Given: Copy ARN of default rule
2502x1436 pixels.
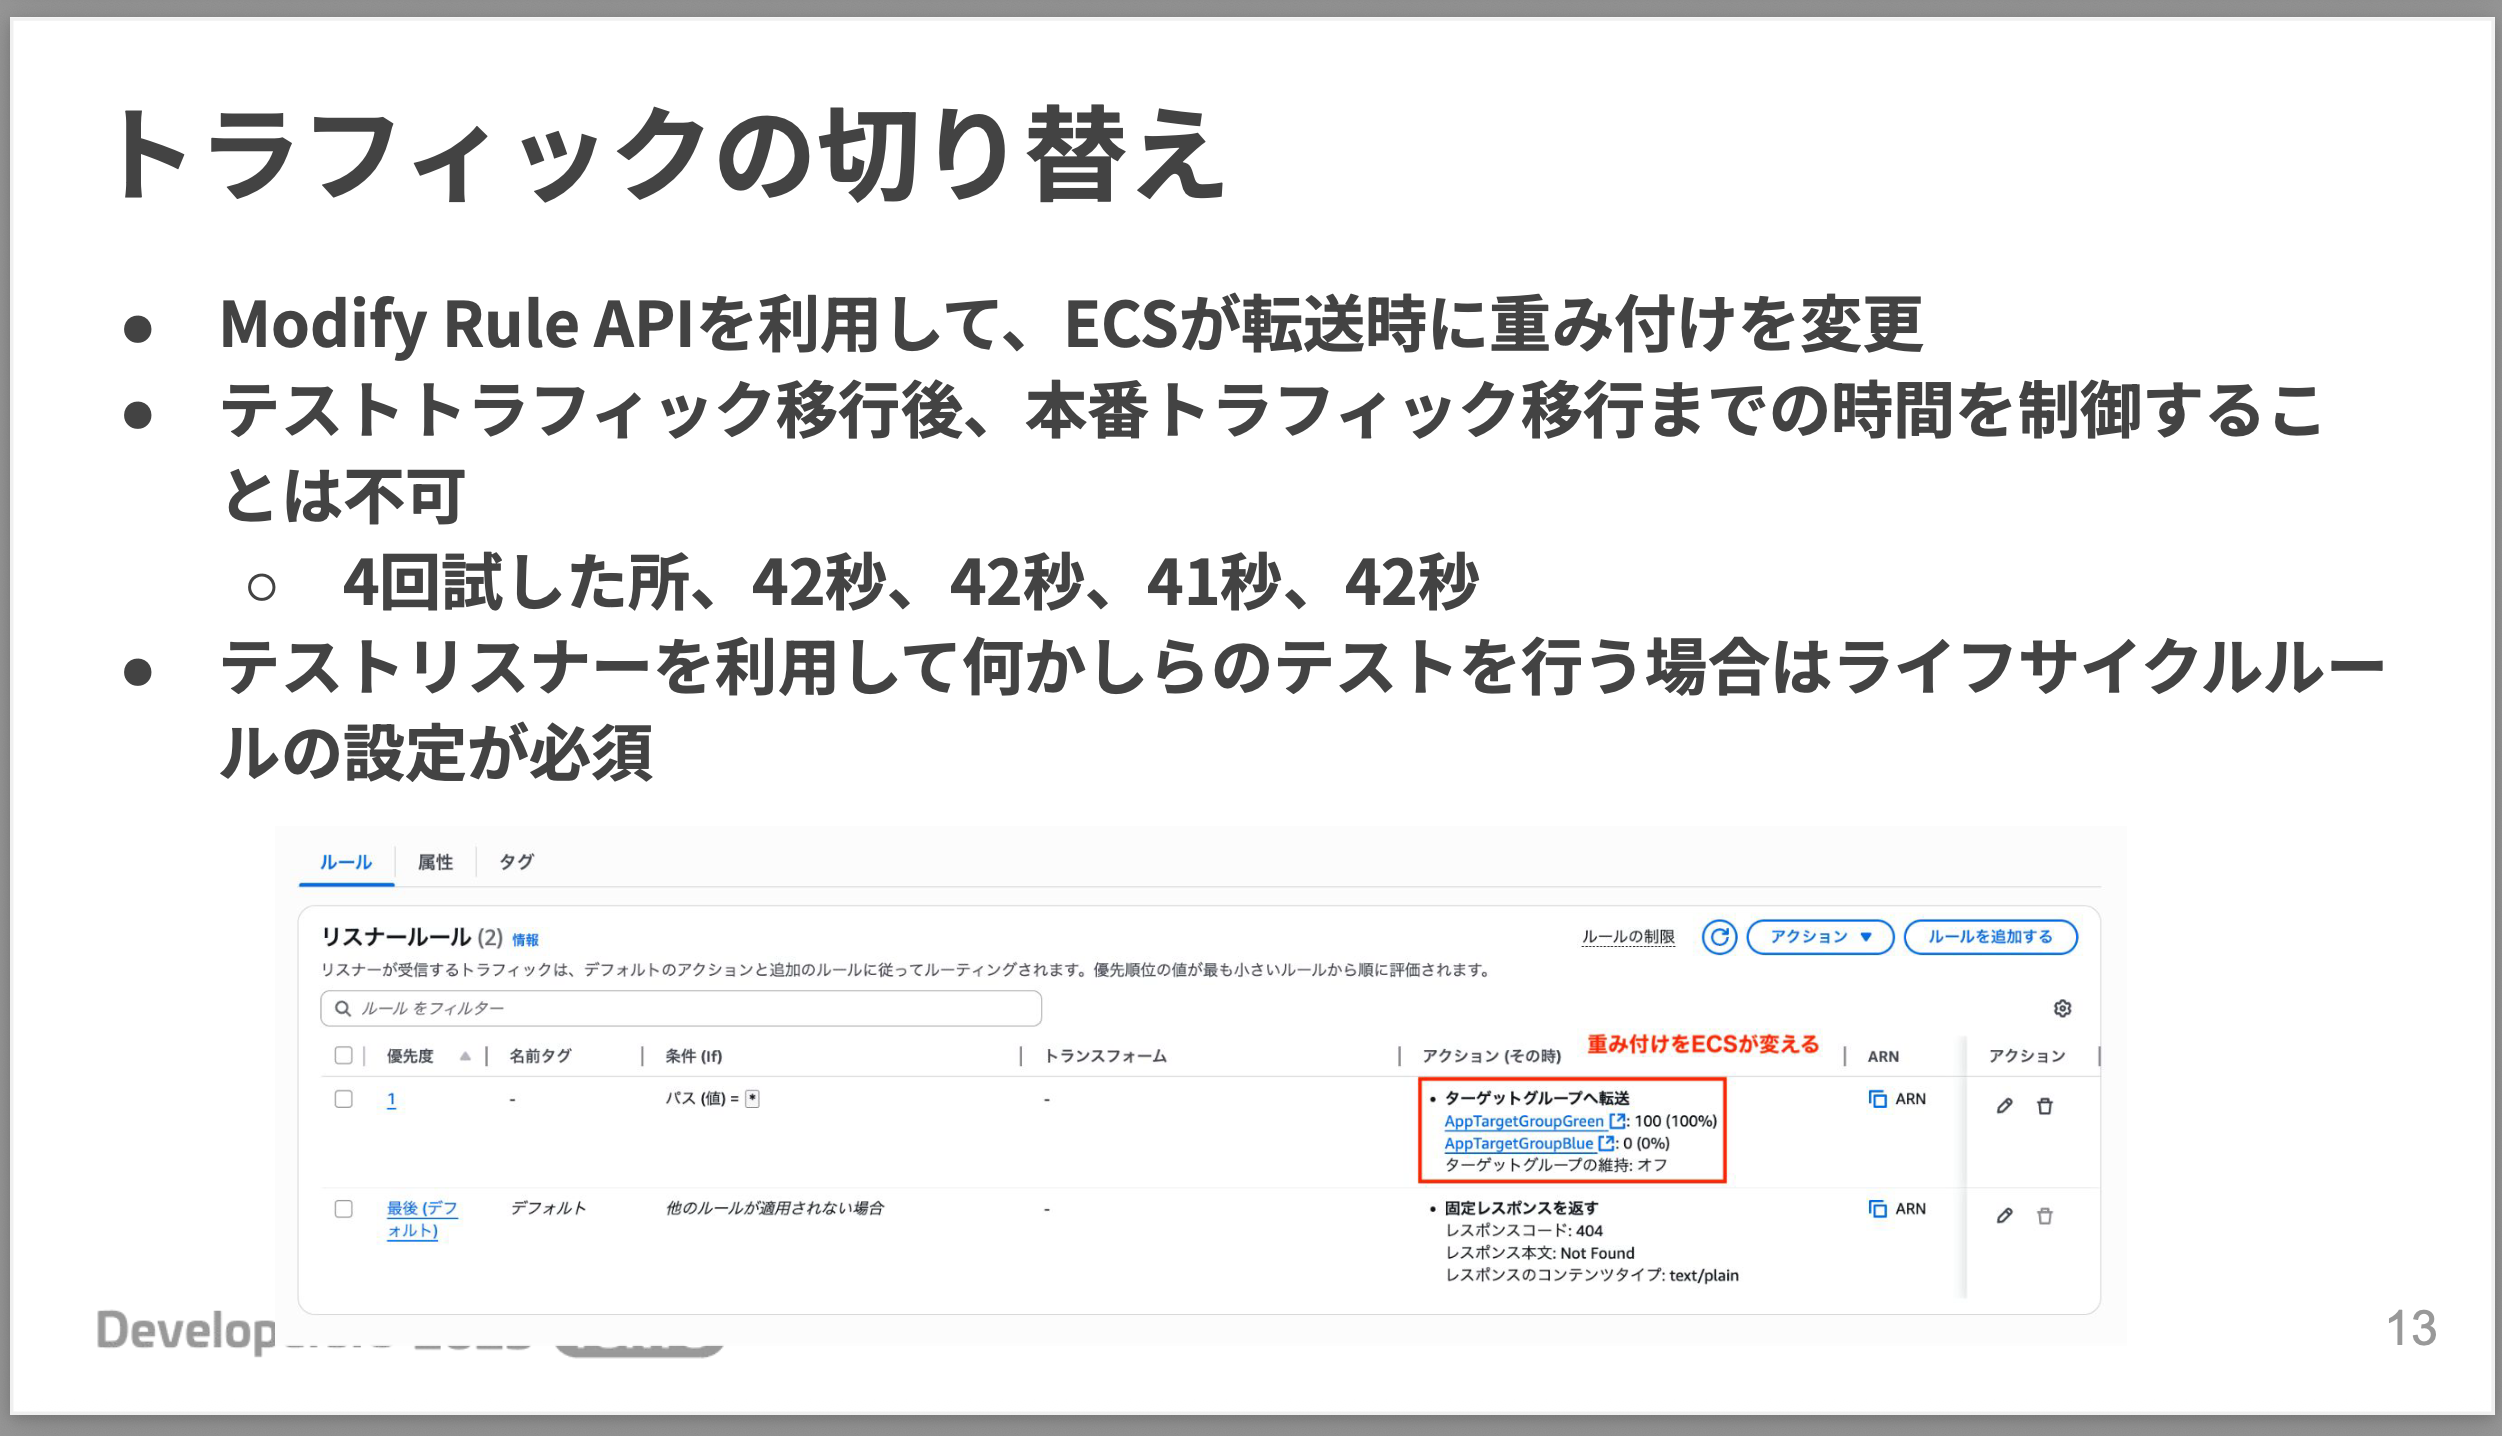Looking at the screenshot, I should tap(1878, 1209).
